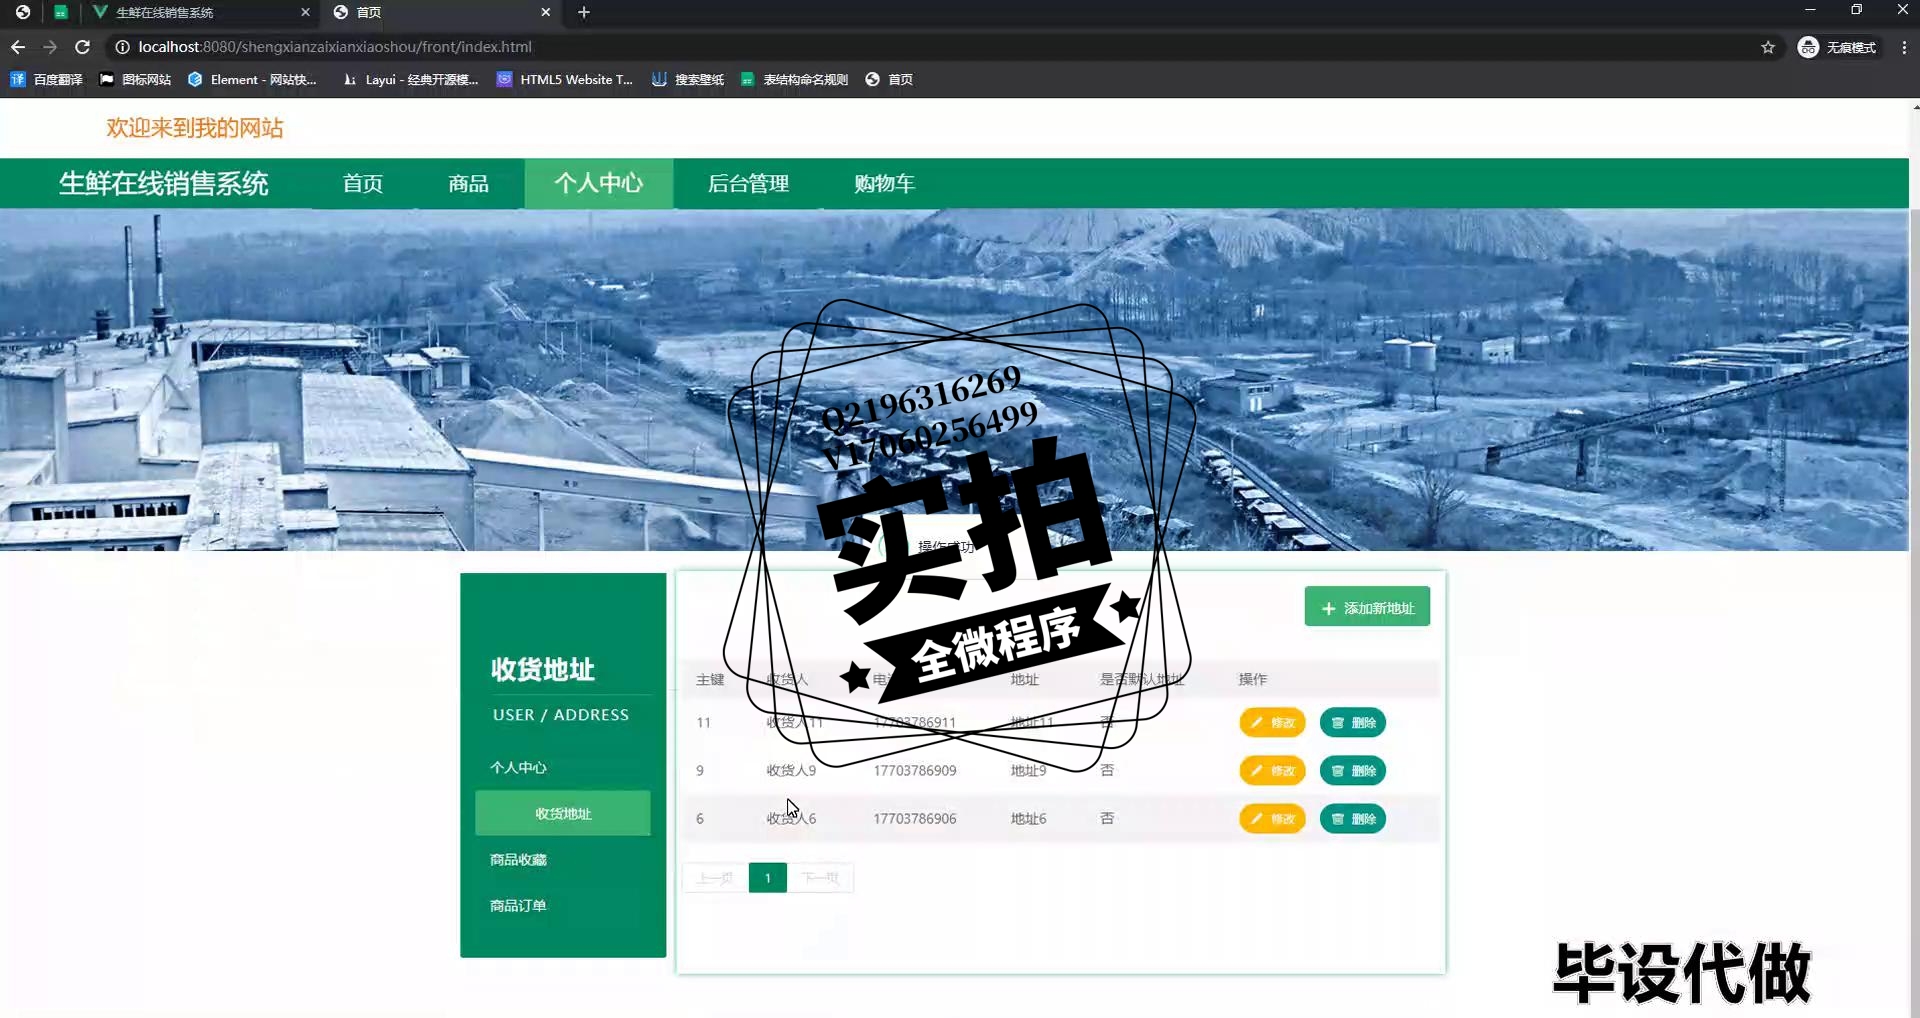The image size is (1920, 1018).
Task: Open a new browser tab
Action: click(x=584, y=12)
